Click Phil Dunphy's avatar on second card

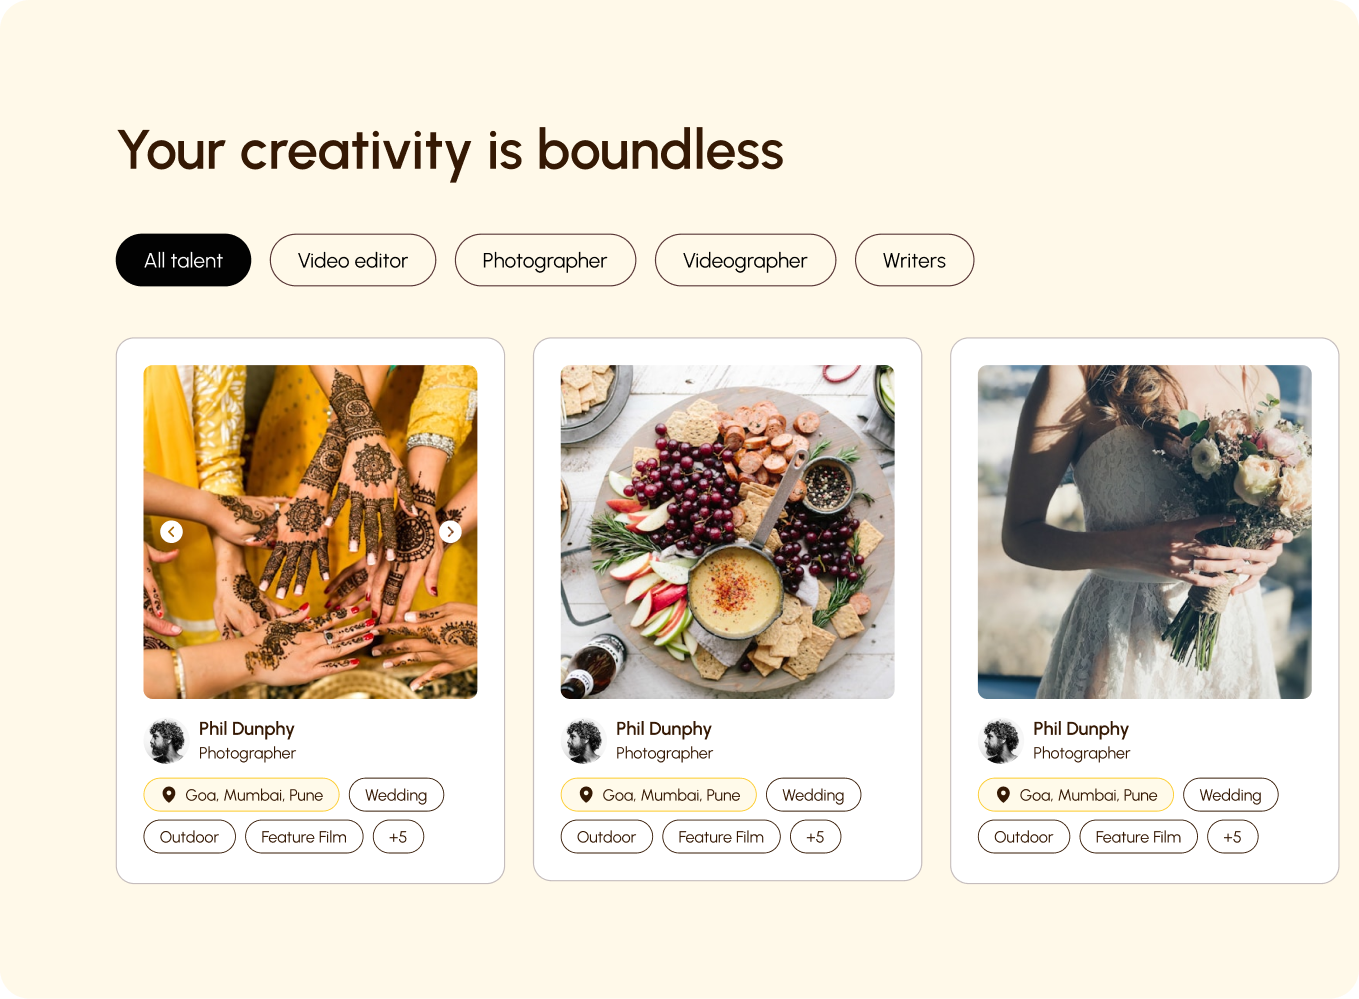pyautogui.click(x=584, y=741)
